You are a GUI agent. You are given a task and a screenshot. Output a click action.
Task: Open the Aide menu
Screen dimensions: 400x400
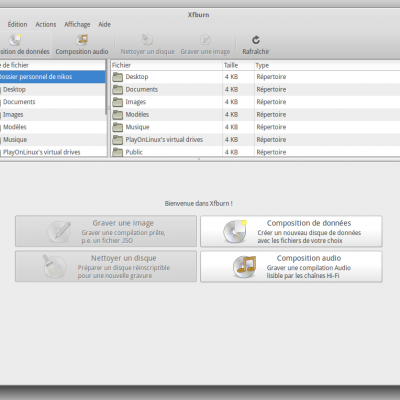click(x=104, y=24)
